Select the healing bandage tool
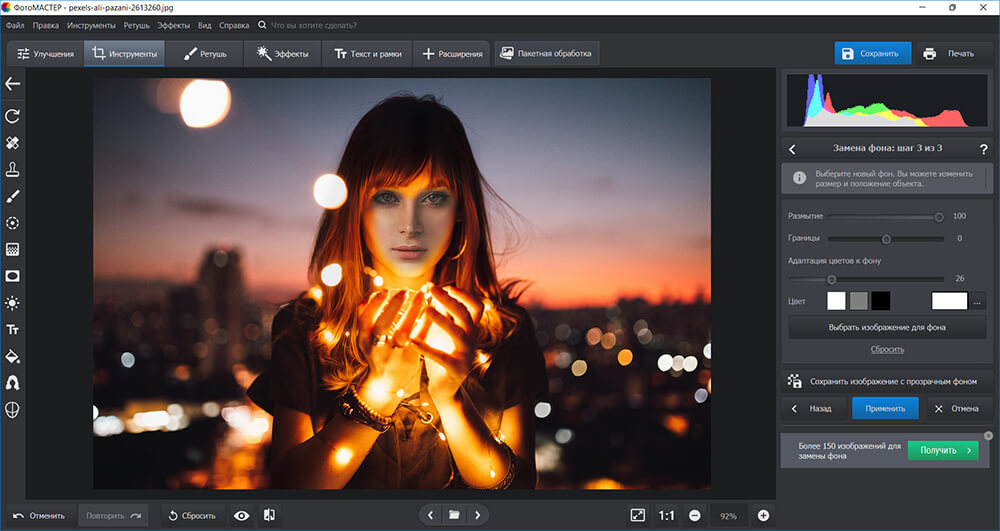This screenshot has height=531, width=1000. (12, 143)
